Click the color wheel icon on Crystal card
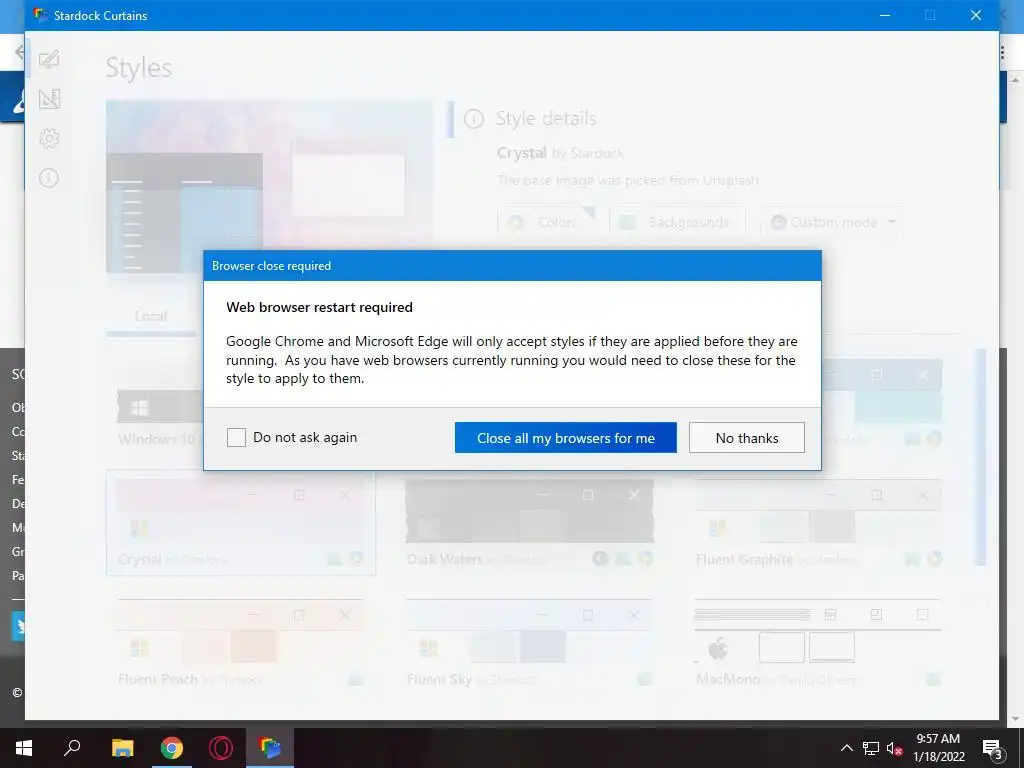The height and width of the screenshot is (768, 1024). coord(357,558)
